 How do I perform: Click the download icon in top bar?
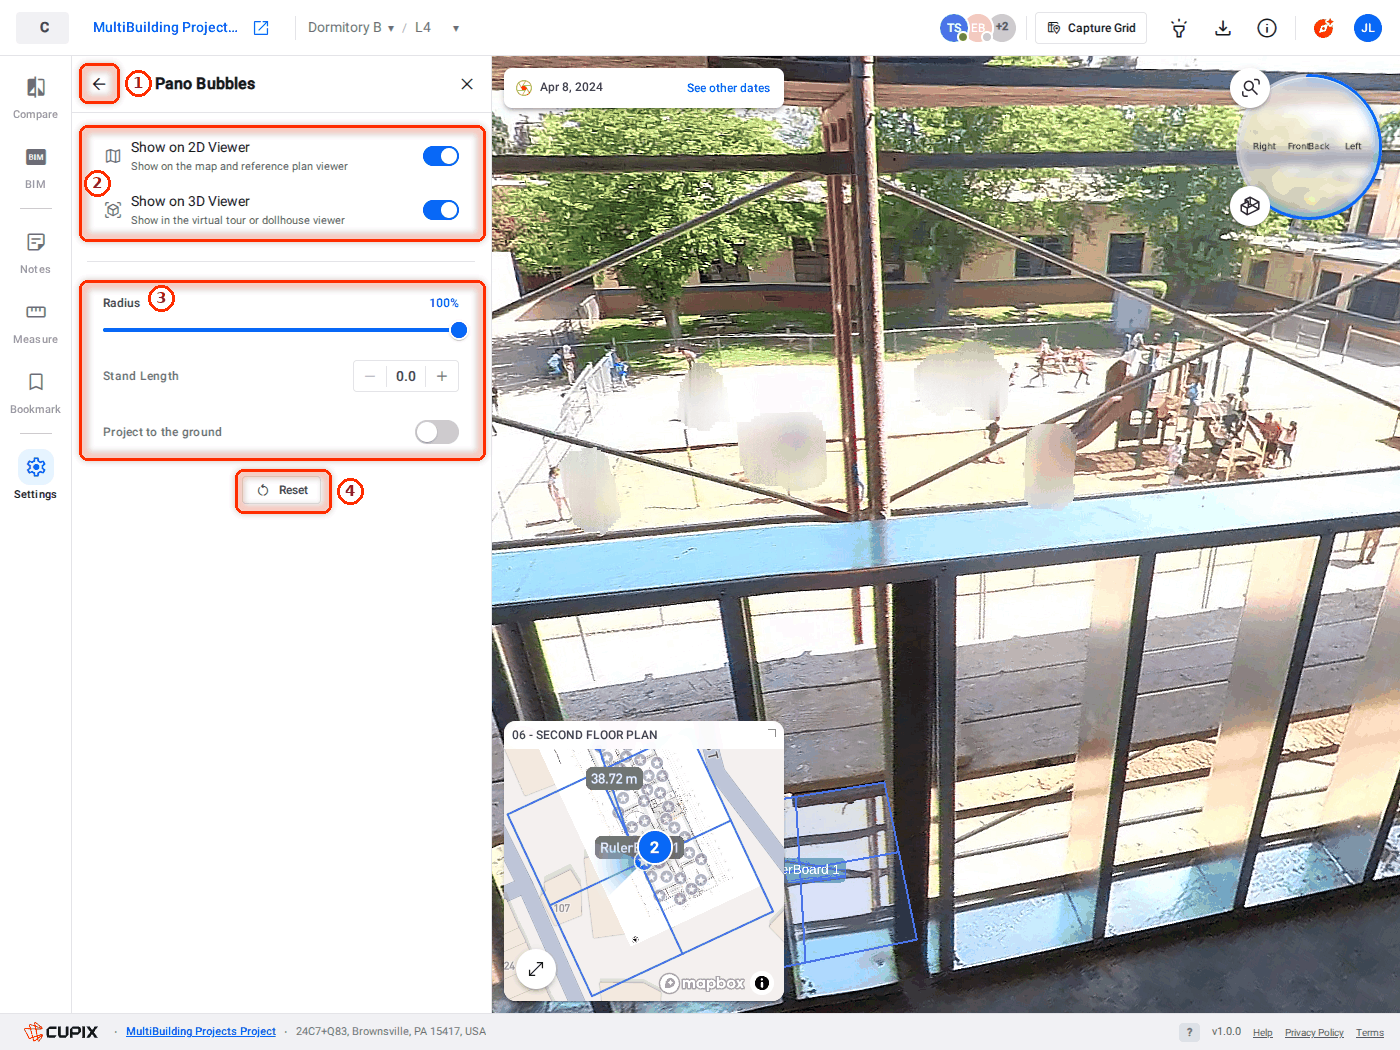coord(1222,28)
